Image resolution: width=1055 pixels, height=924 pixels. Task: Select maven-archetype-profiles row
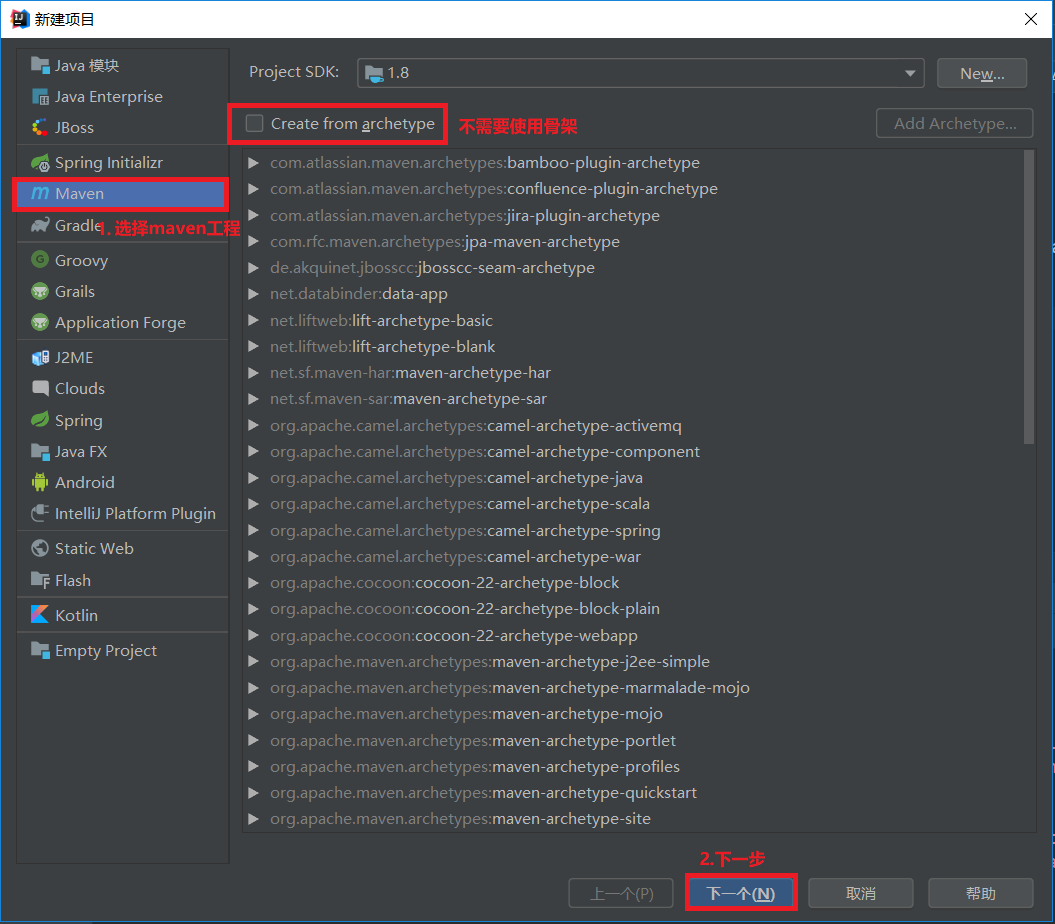point(632,767)
